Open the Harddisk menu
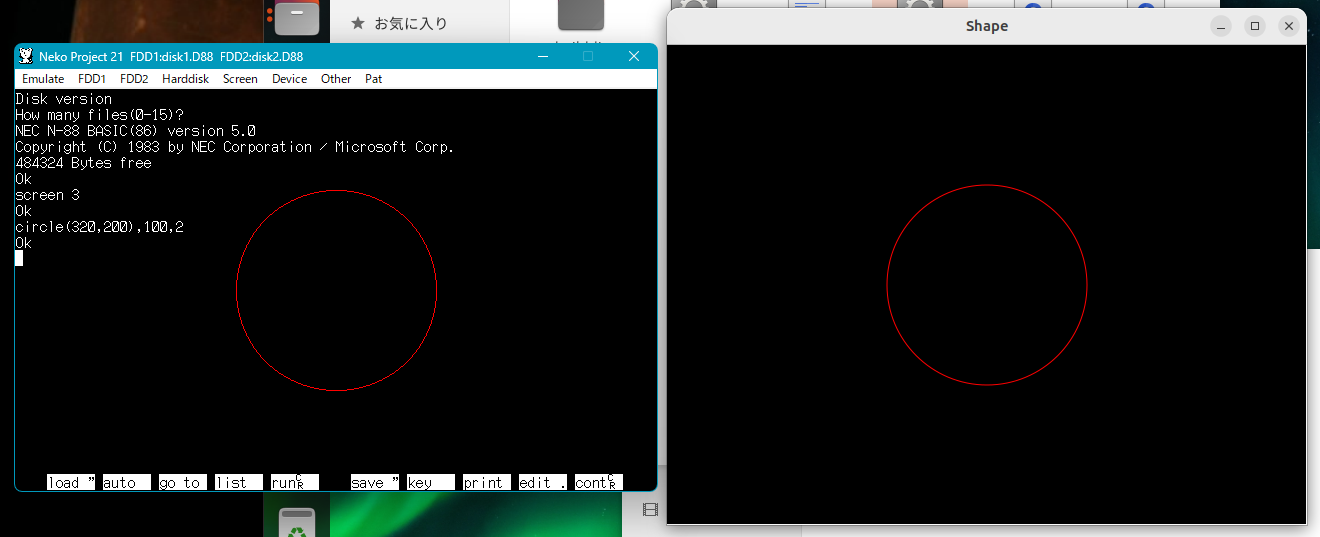 (x=185, y=79)
